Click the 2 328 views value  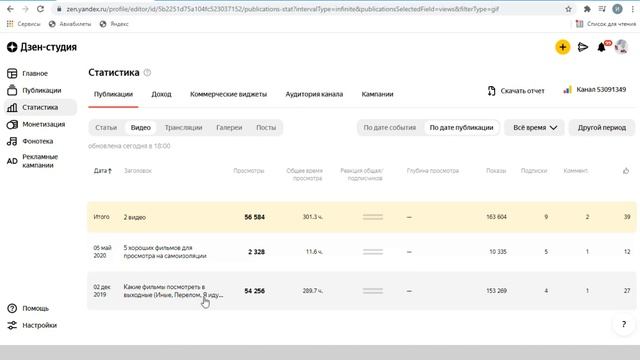256,252
